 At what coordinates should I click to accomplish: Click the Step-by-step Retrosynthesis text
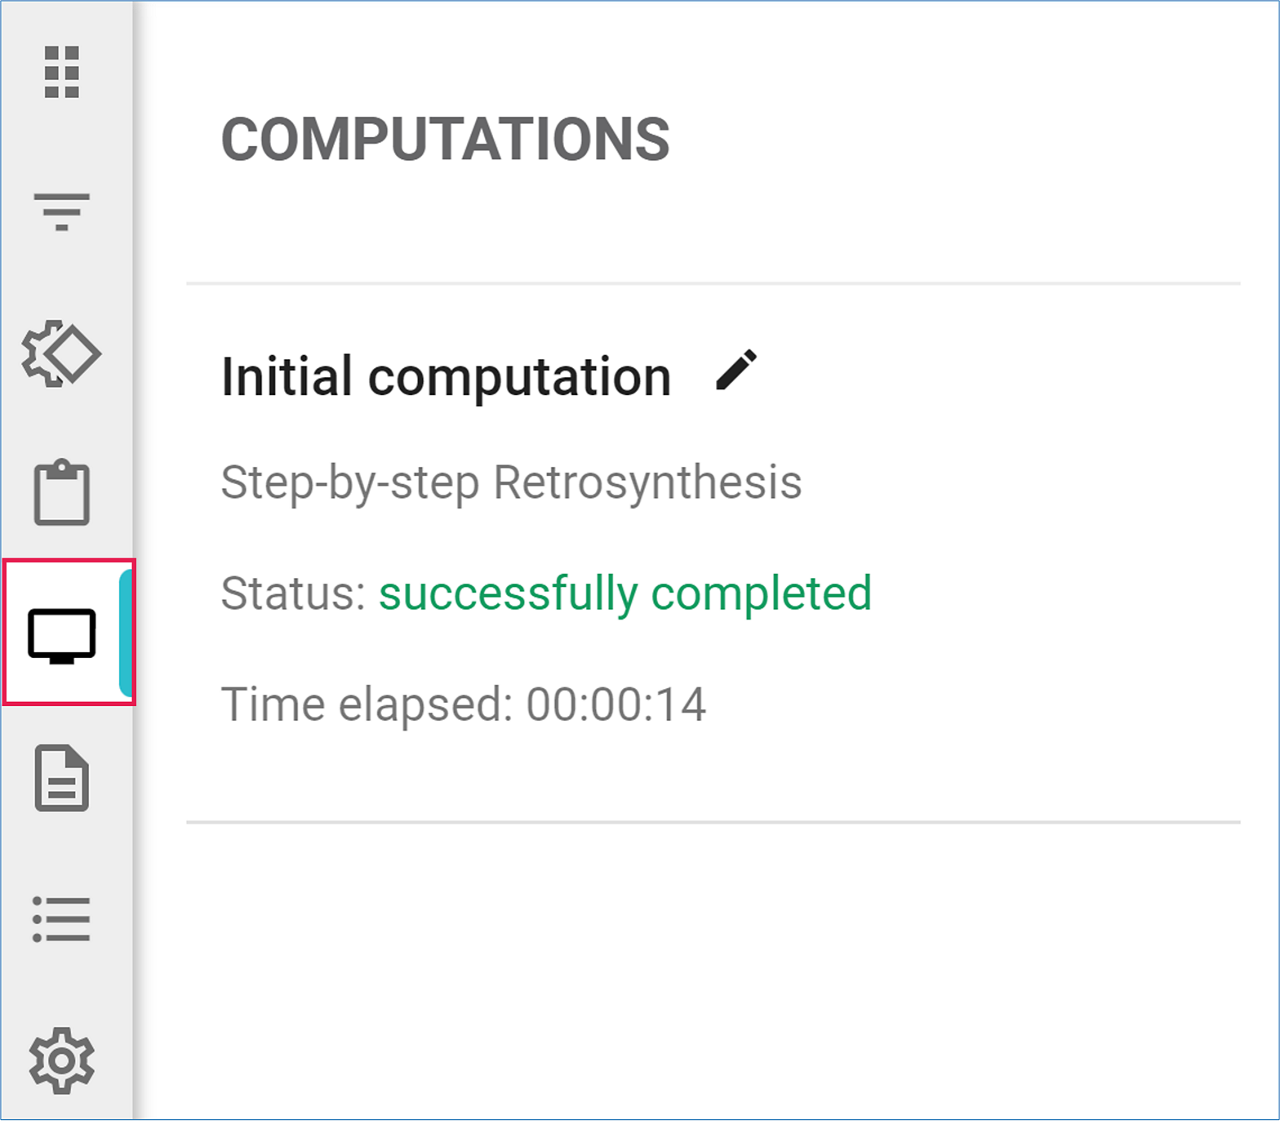(x=511, y=483)
